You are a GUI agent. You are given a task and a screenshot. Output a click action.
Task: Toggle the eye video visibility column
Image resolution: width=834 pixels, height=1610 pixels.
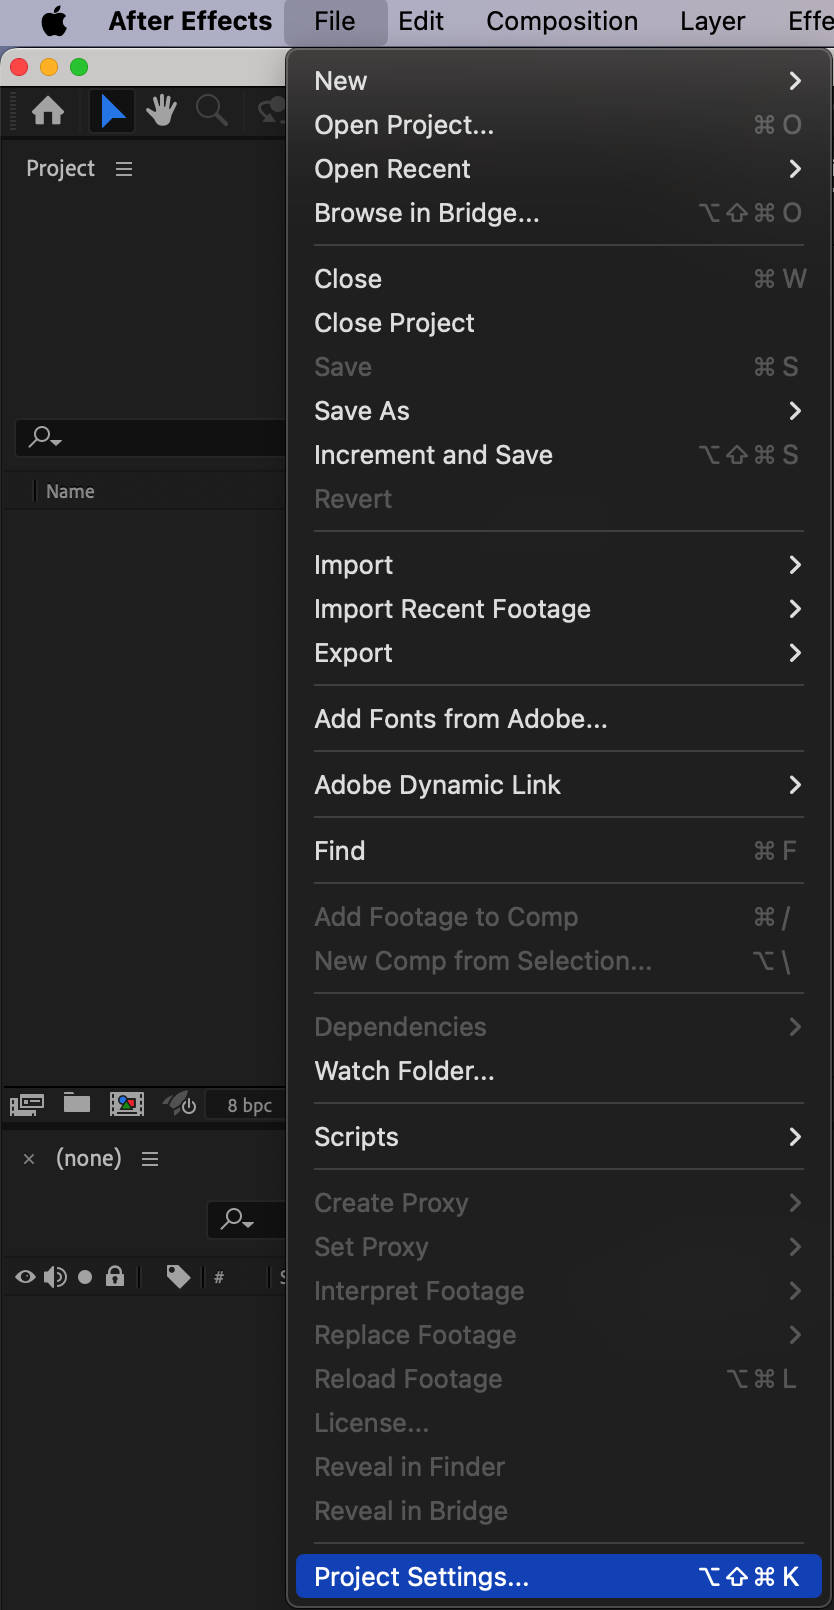coord(26,1276)
